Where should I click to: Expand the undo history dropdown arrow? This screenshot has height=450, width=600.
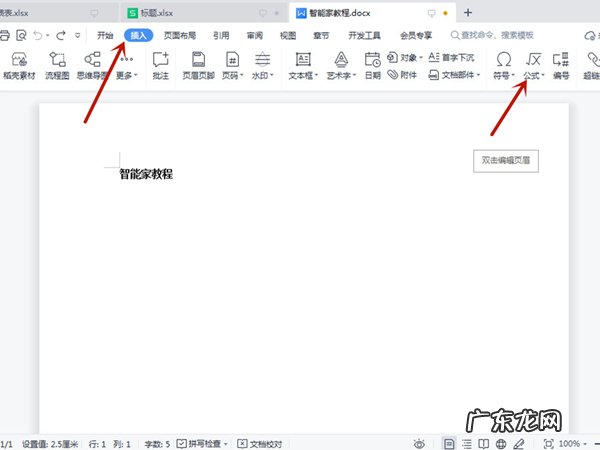48,36
